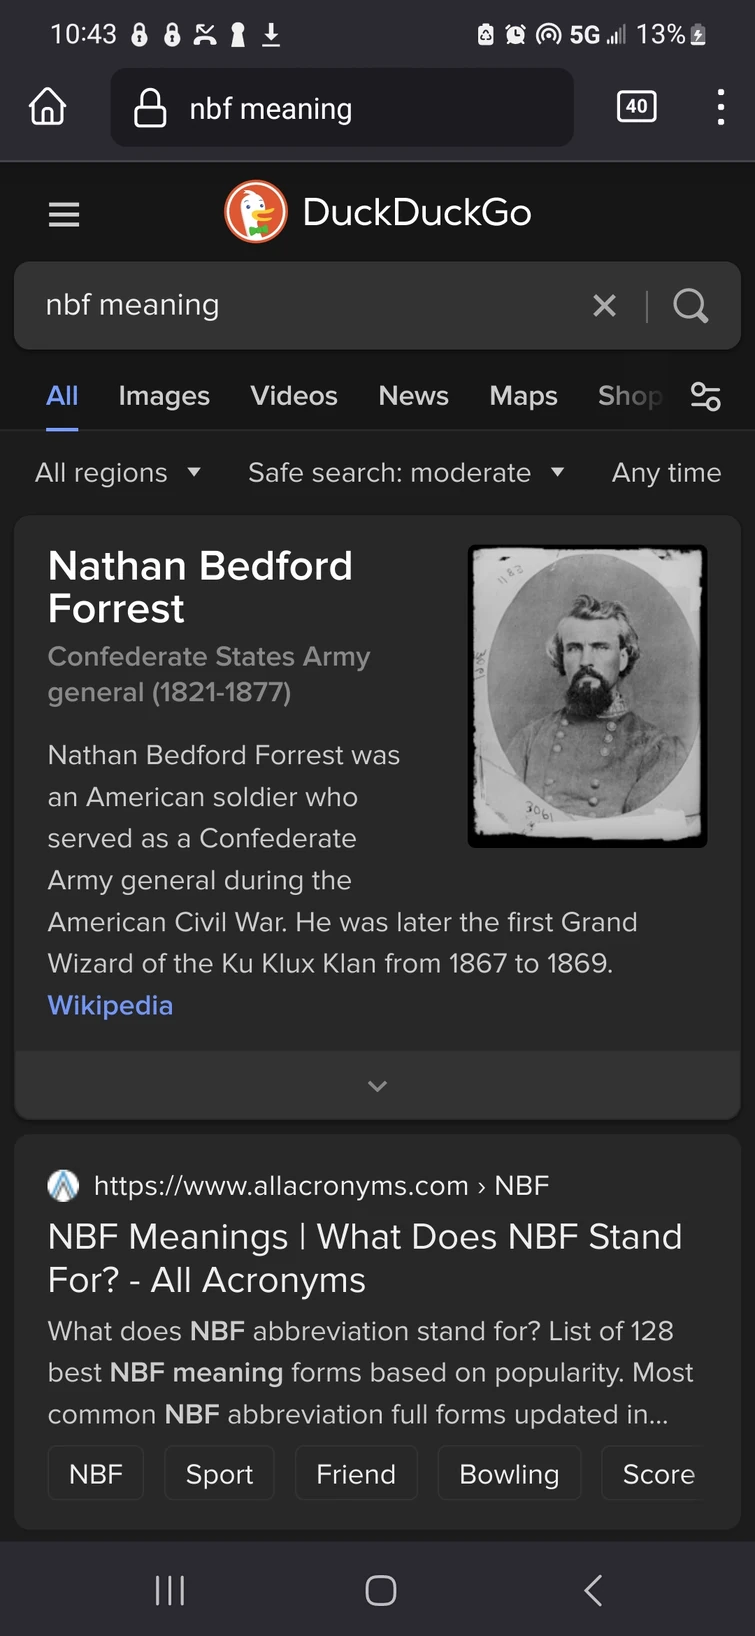Open the Wikipedia link in the info card
This screenshot has width=755, height=1636.
(x=110, y=1005)
